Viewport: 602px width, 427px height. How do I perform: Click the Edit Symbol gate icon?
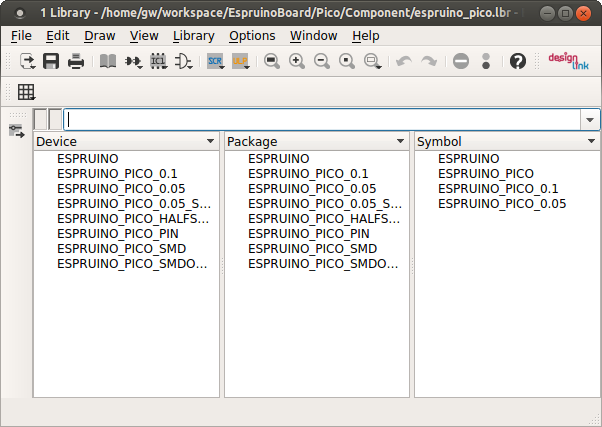[184, 61]
